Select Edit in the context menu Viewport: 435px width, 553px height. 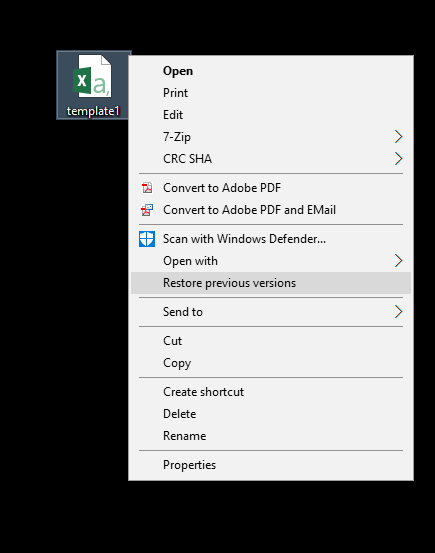271,115
